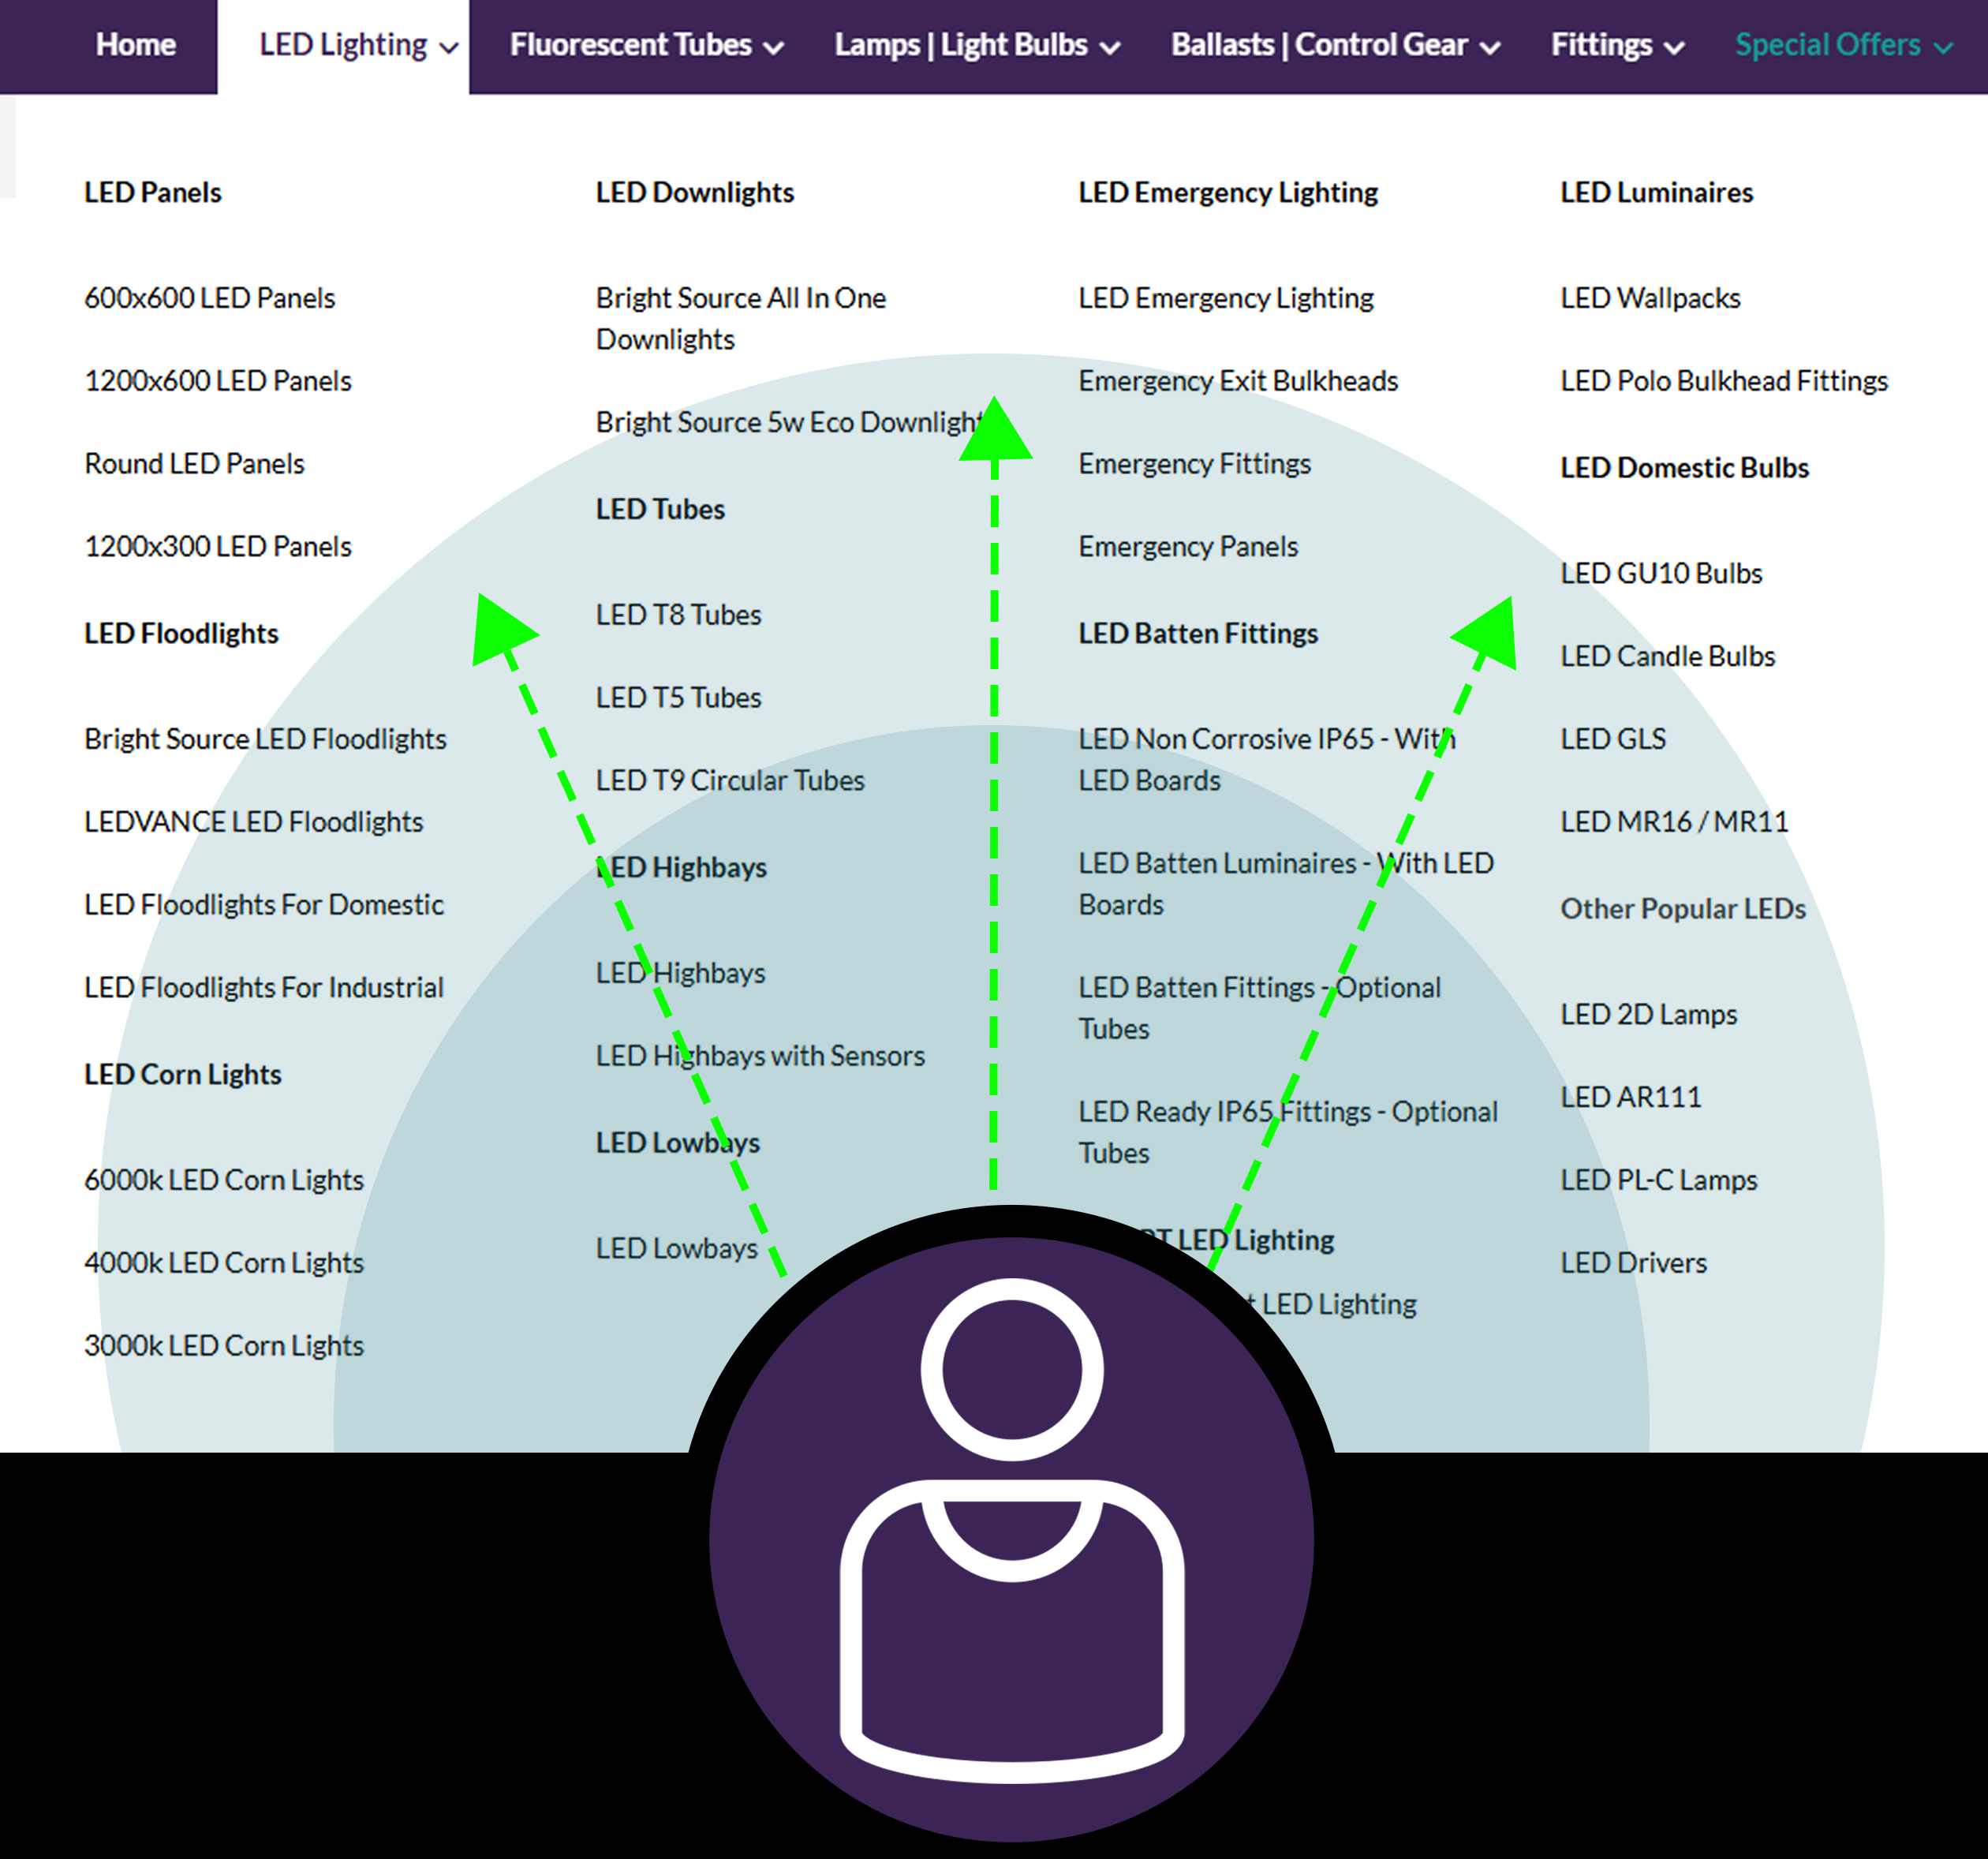
Task: Go to the Home tab
Action: coord(135,45)
